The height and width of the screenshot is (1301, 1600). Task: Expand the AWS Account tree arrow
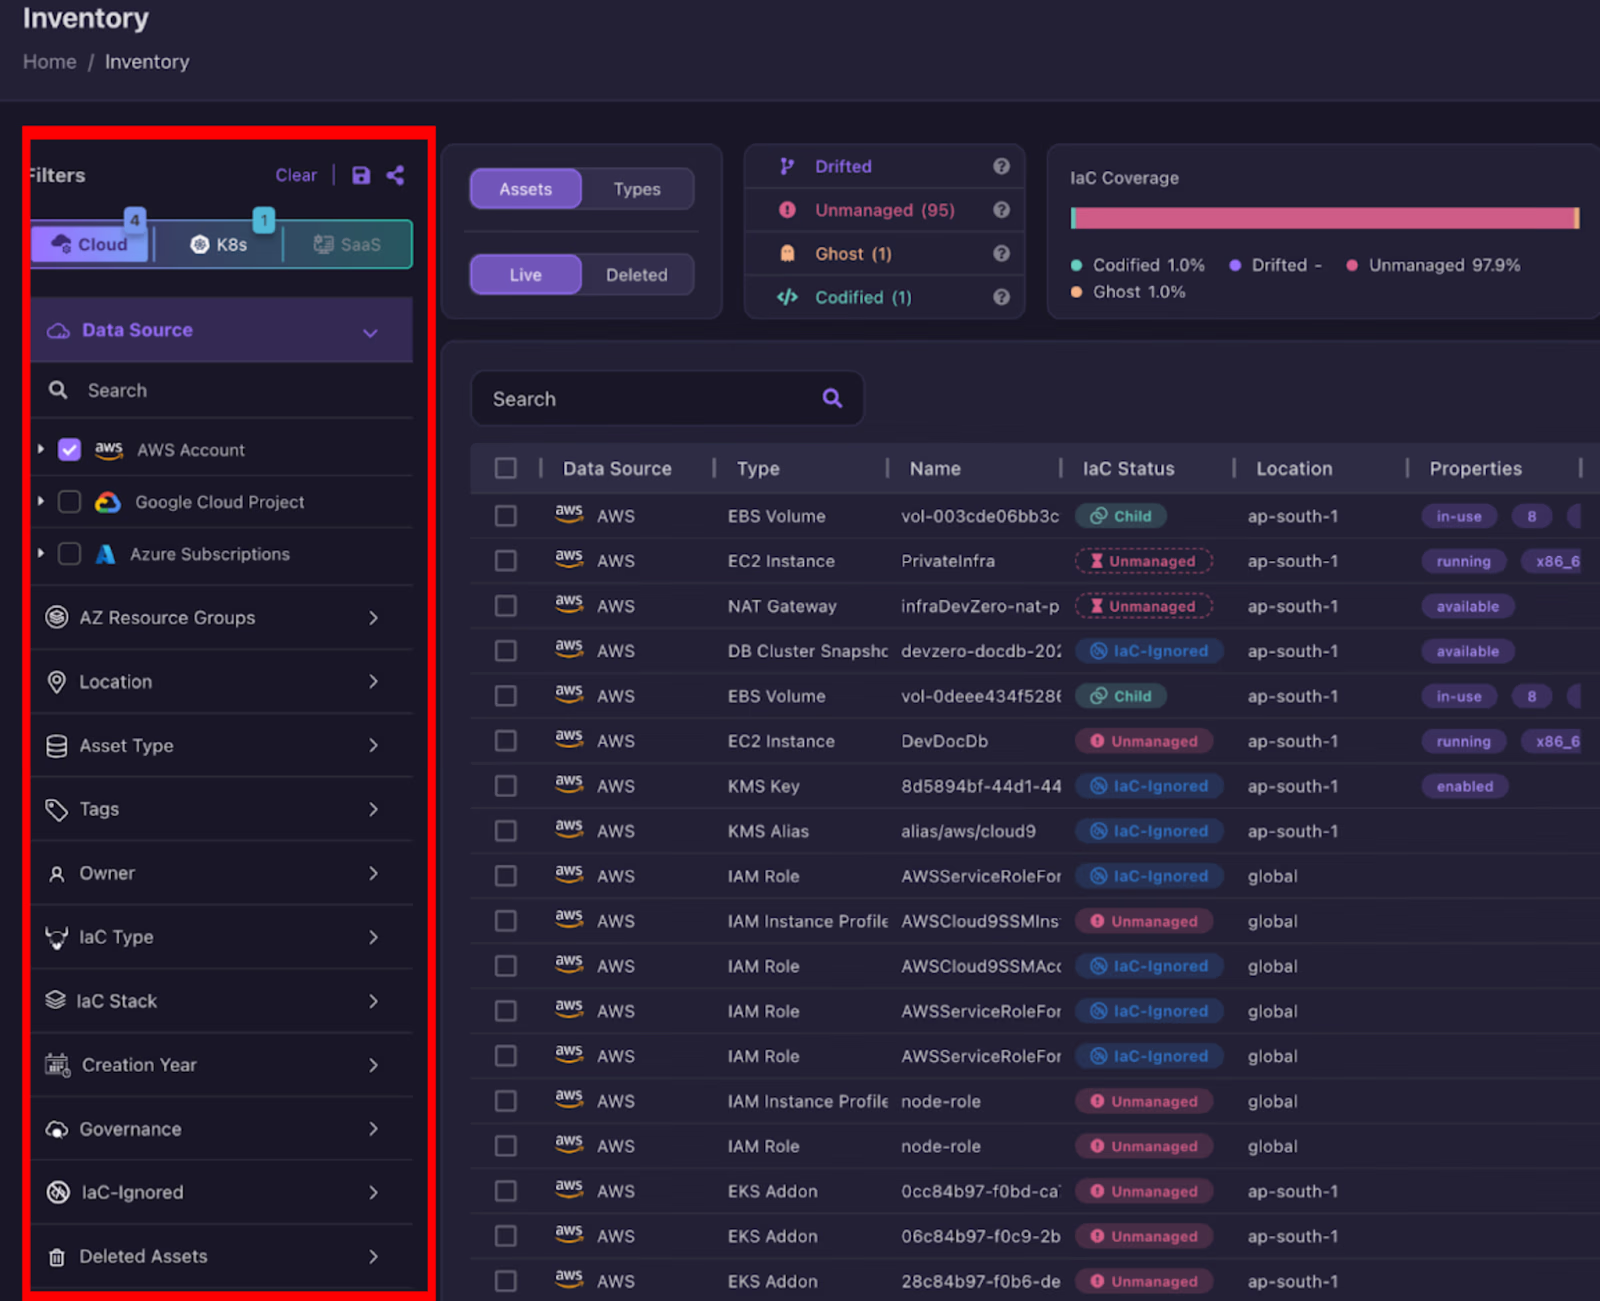pos(40,450)
